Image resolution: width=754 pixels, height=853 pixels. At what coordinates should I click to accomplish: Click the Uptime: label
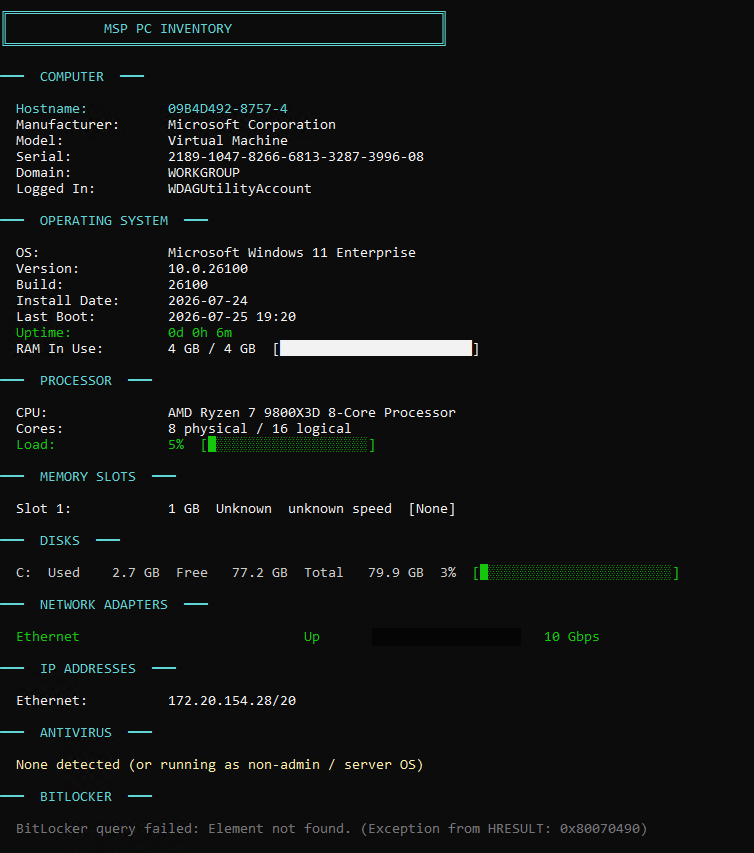43,333
